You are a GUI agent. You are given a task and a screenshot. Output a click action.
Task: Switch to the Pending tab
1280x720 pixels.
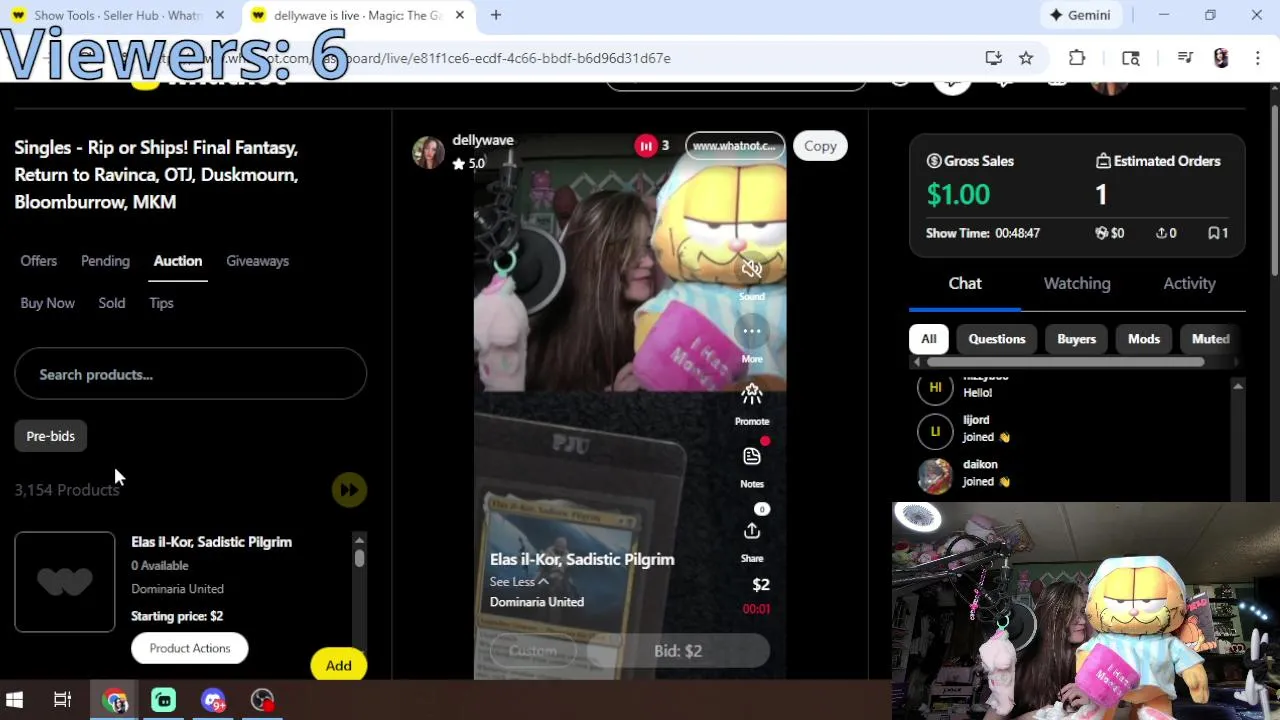click(105, 261)
